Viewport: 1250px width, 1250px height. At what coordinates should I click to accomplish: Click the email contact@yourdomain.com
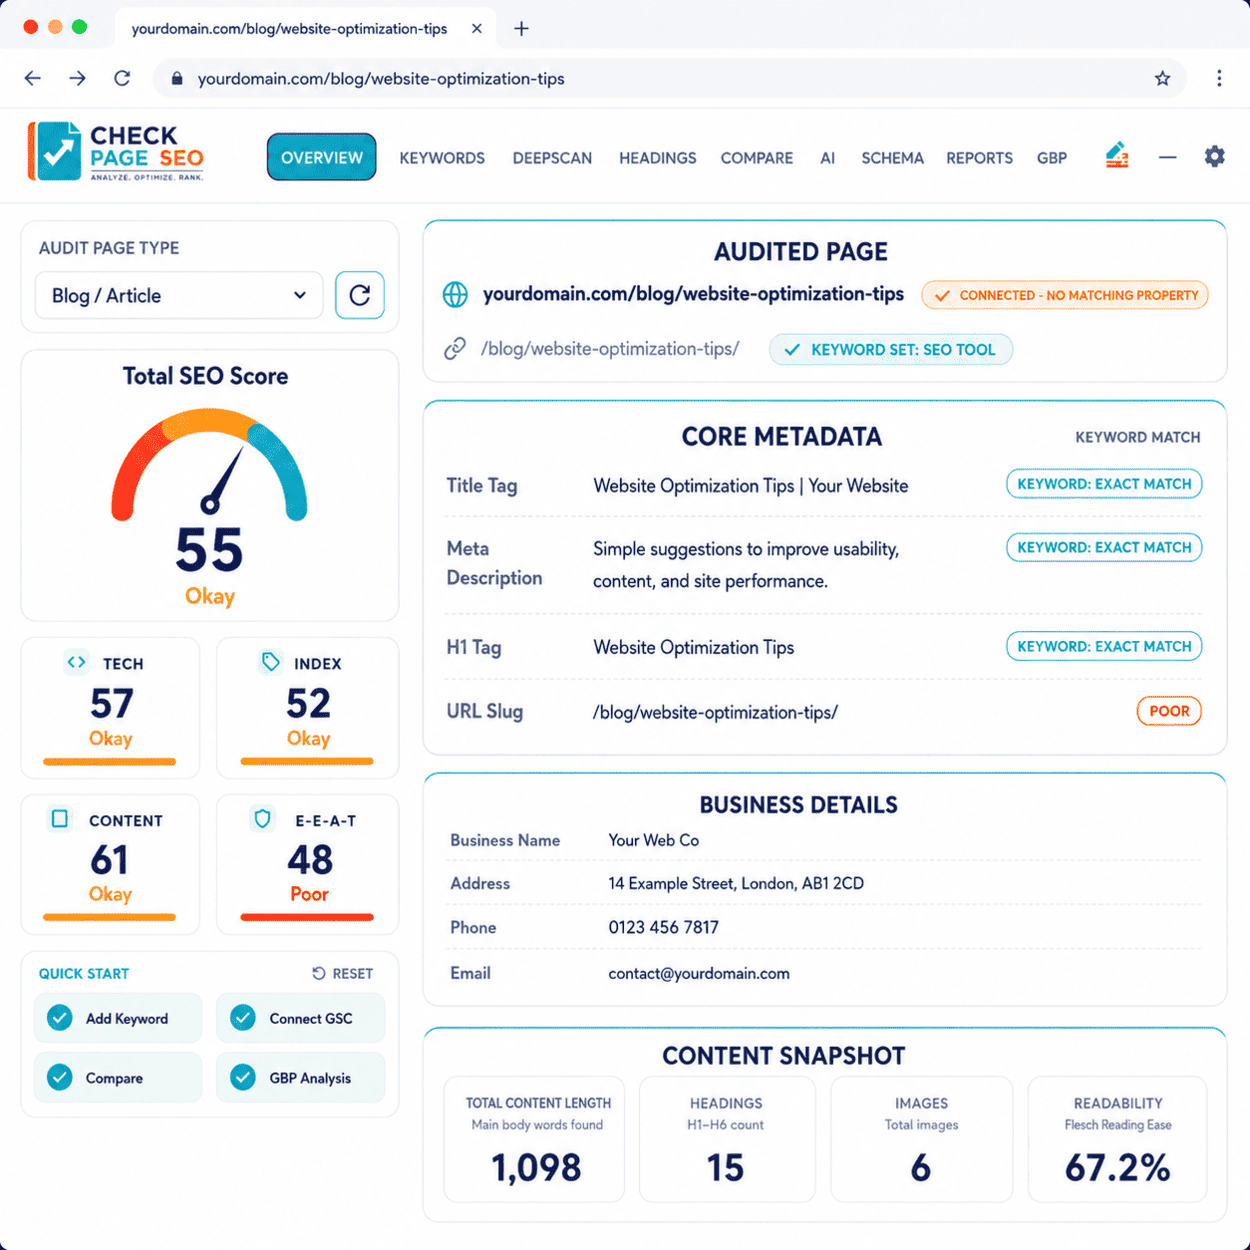(699, 973)
